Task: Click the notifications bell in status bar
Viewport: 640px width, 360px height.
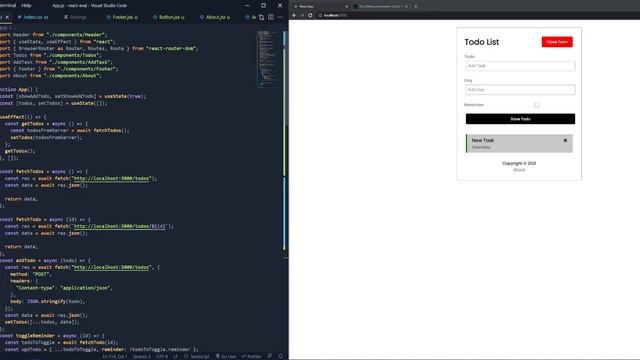Action: coord(280,356)
